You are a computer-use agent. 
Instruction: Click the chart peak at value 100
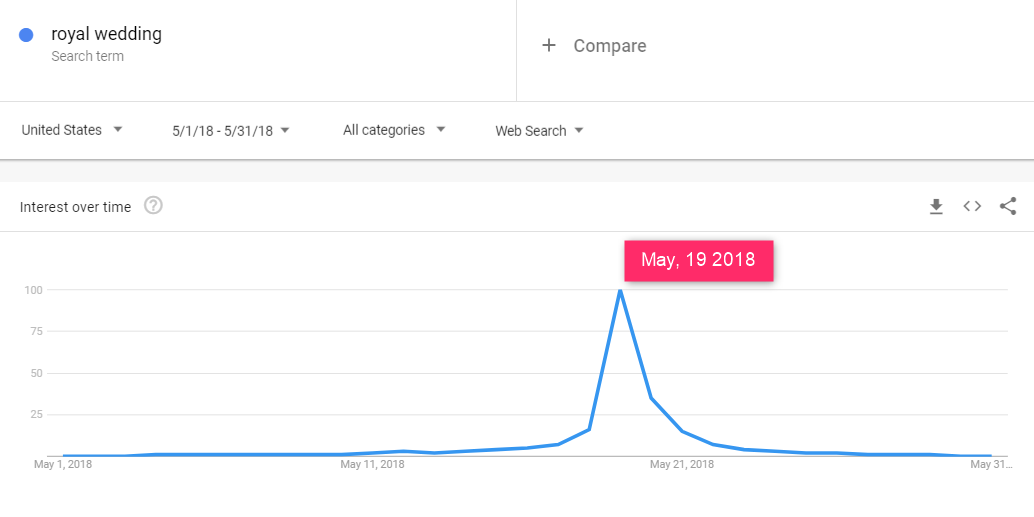pos(620,291)
